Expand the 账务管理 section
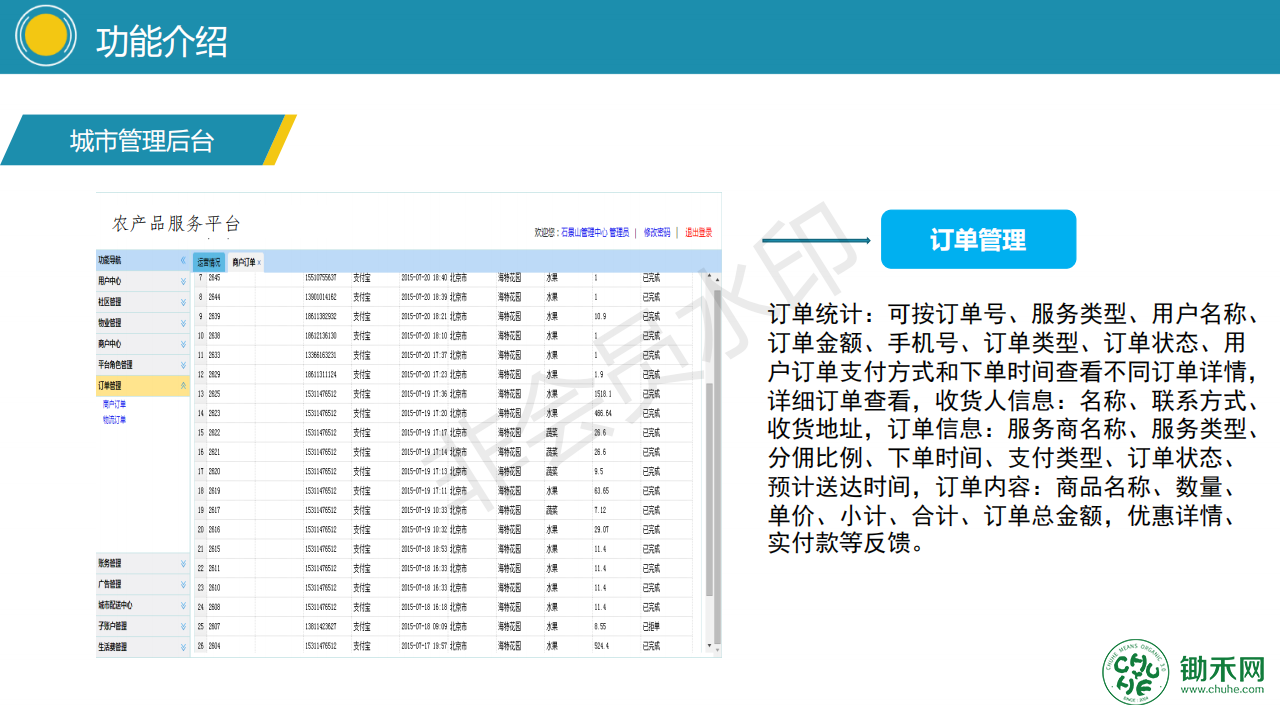Viewport: 1280px width, 720px height. click(183, 564)
